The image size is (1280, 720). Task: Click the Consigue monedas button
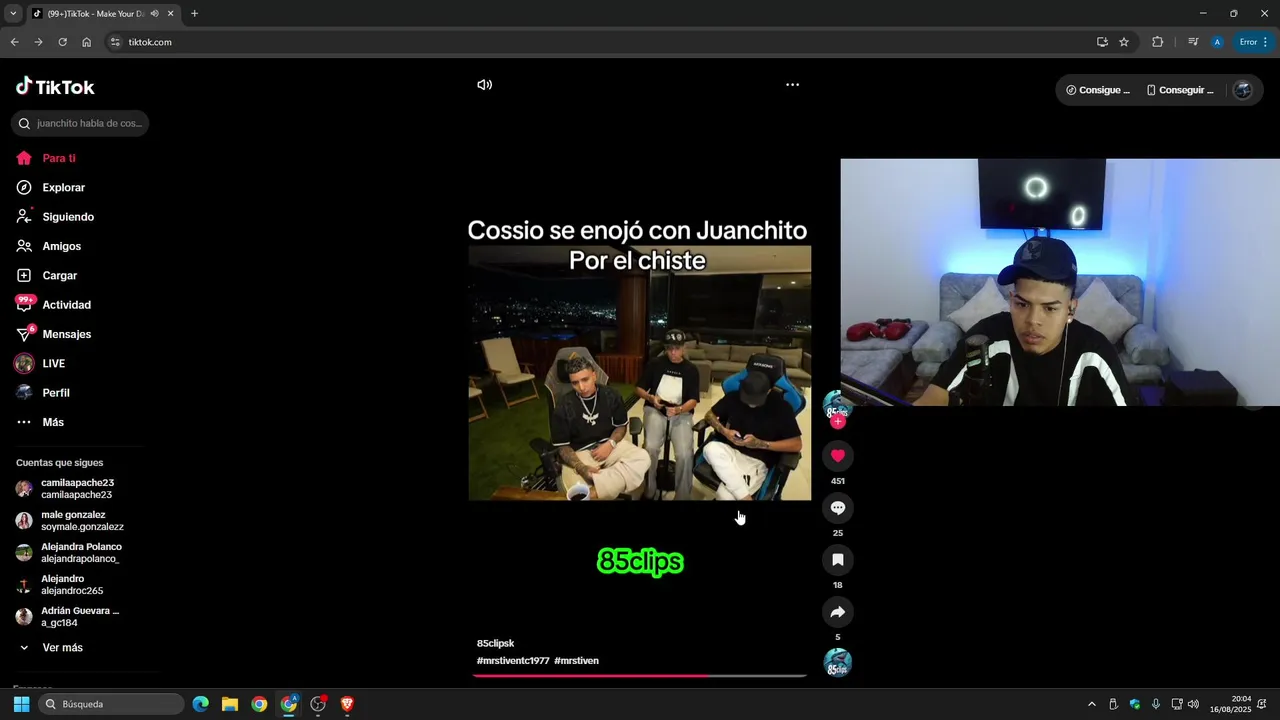click(1098, 90)
